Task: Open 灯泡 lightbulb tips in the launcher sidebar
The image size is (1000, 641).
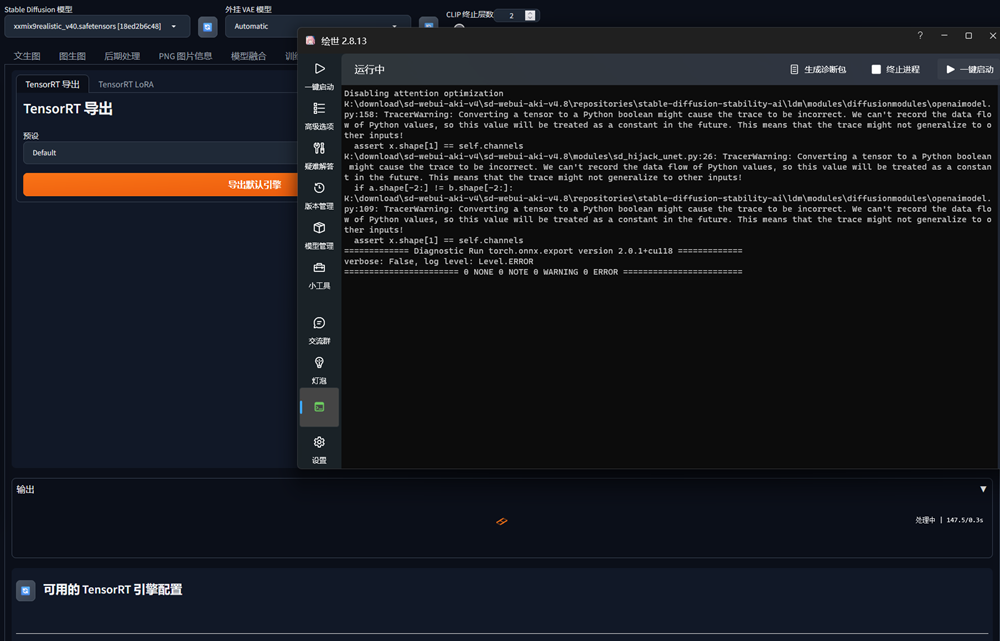Action: tap(319, 370)
